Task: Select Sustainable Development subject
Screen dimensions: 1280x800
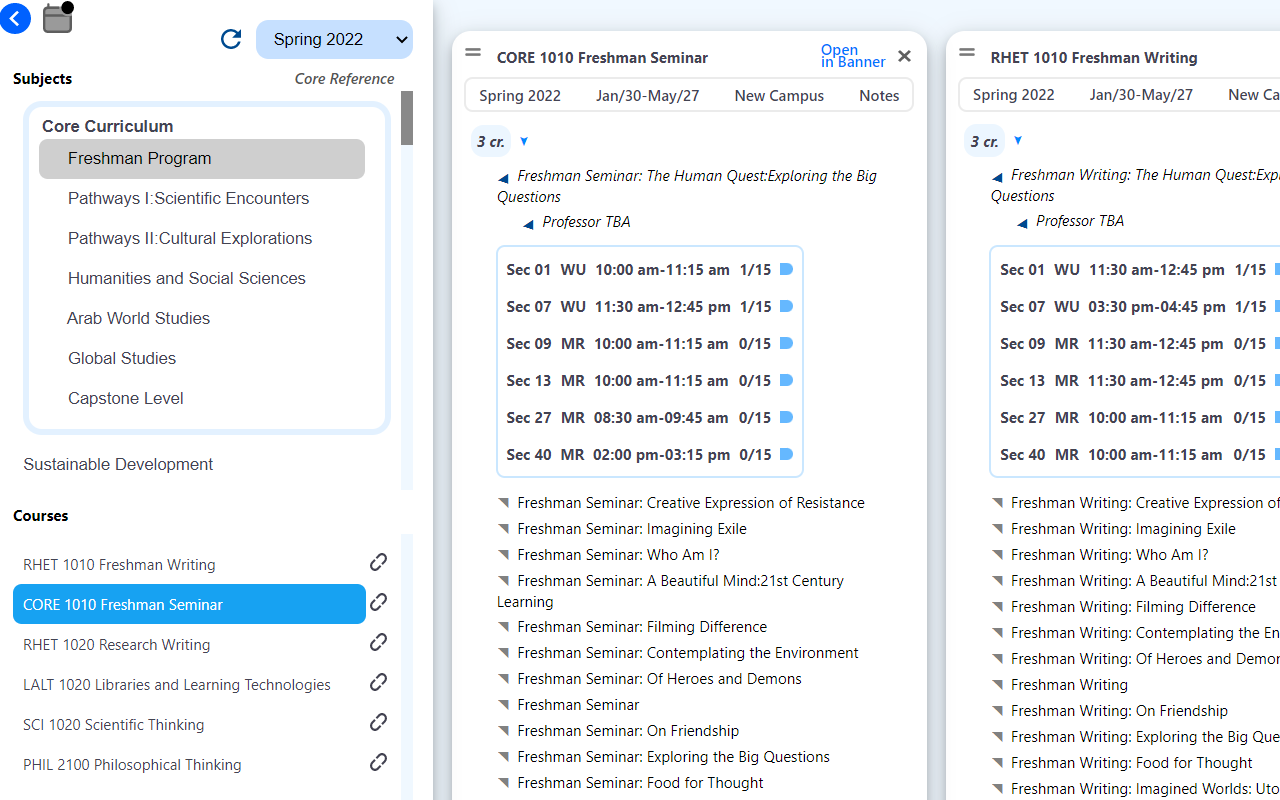Action: [118, 464]
